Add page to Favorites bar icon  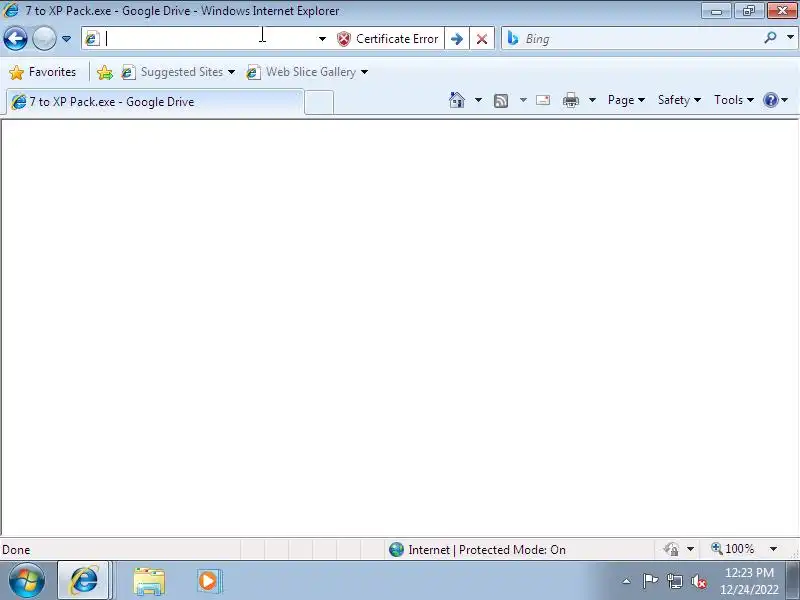click(x=105, y=72)
